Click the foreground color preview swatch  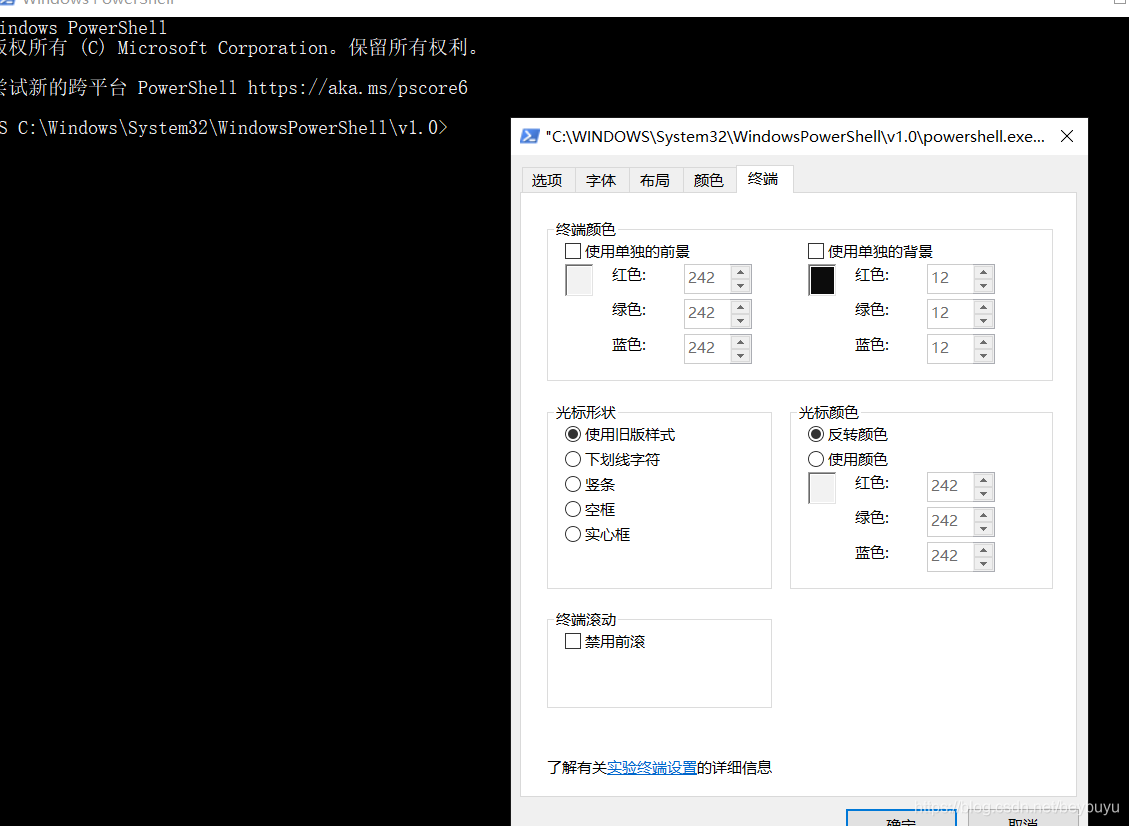579,280
